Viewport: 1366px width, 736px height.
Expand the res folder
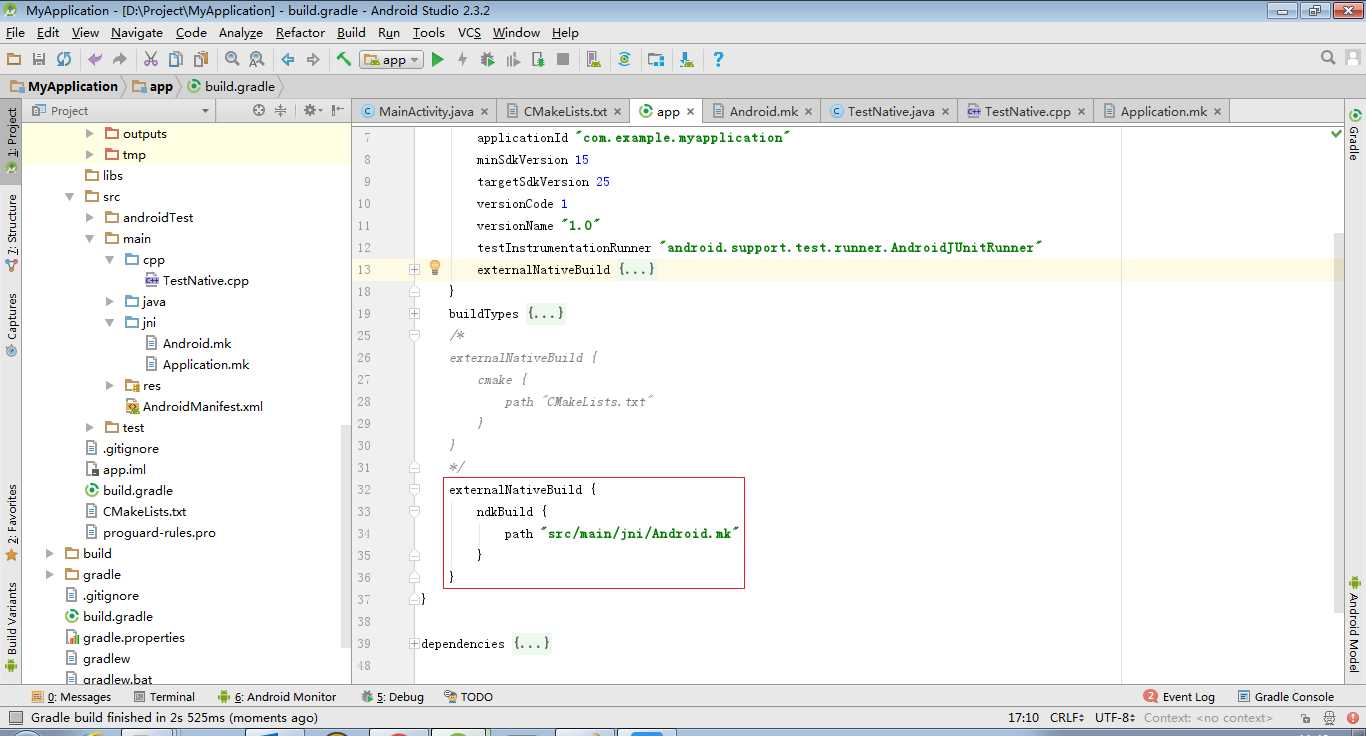pyautogui.click(x=109, y=385)
